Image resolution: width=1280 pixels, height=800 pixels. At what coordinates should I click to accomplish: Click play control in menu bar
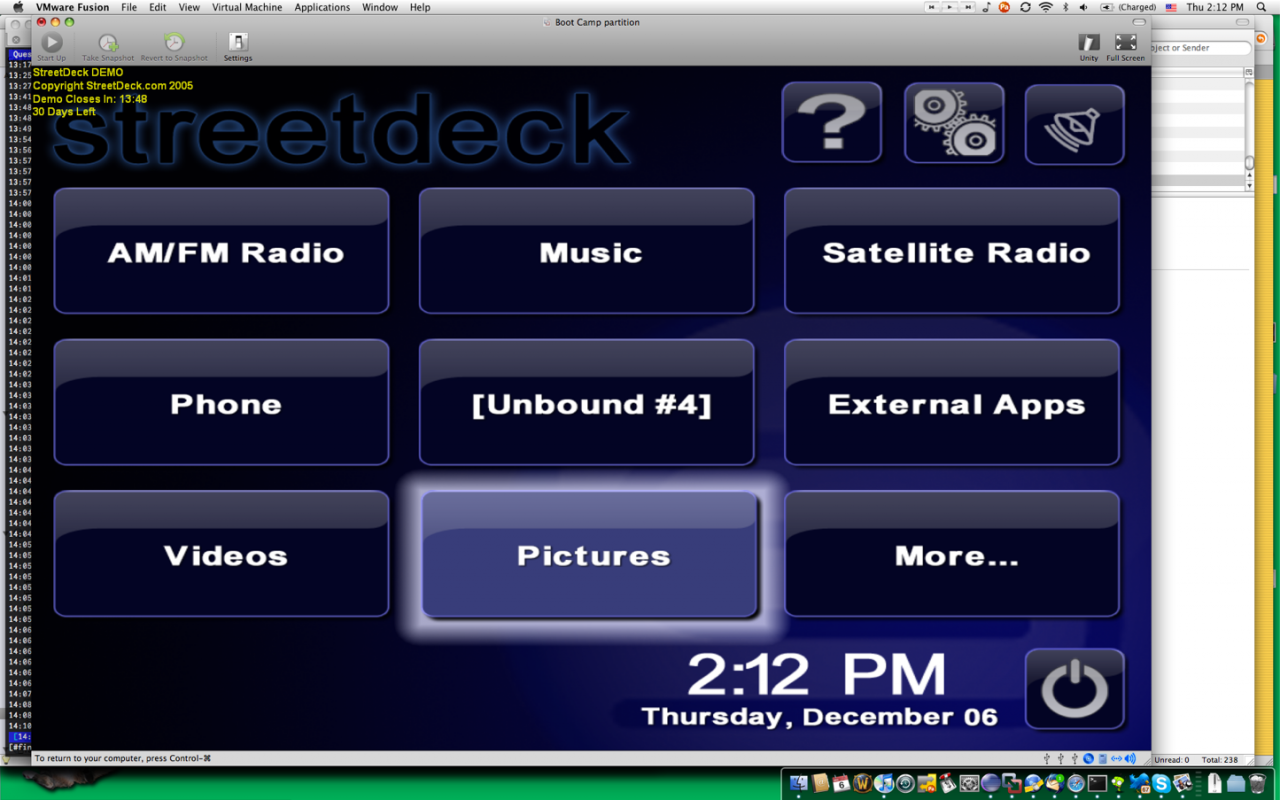[950, 7]
